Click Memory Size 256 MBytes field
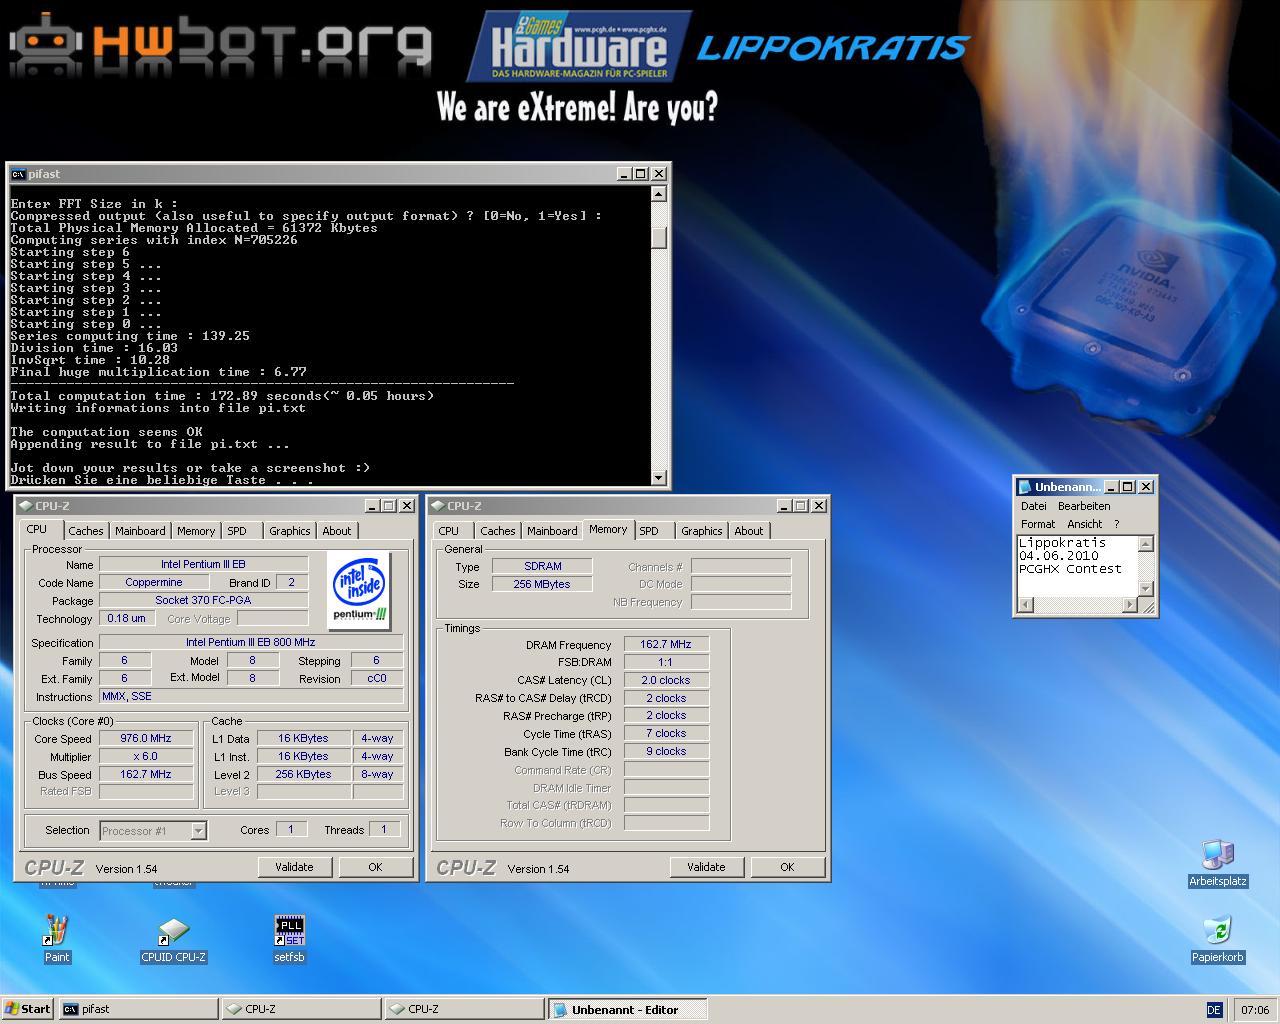Image resolution: width=1280 pixels, height=1024 pixels. click(542, 584)
